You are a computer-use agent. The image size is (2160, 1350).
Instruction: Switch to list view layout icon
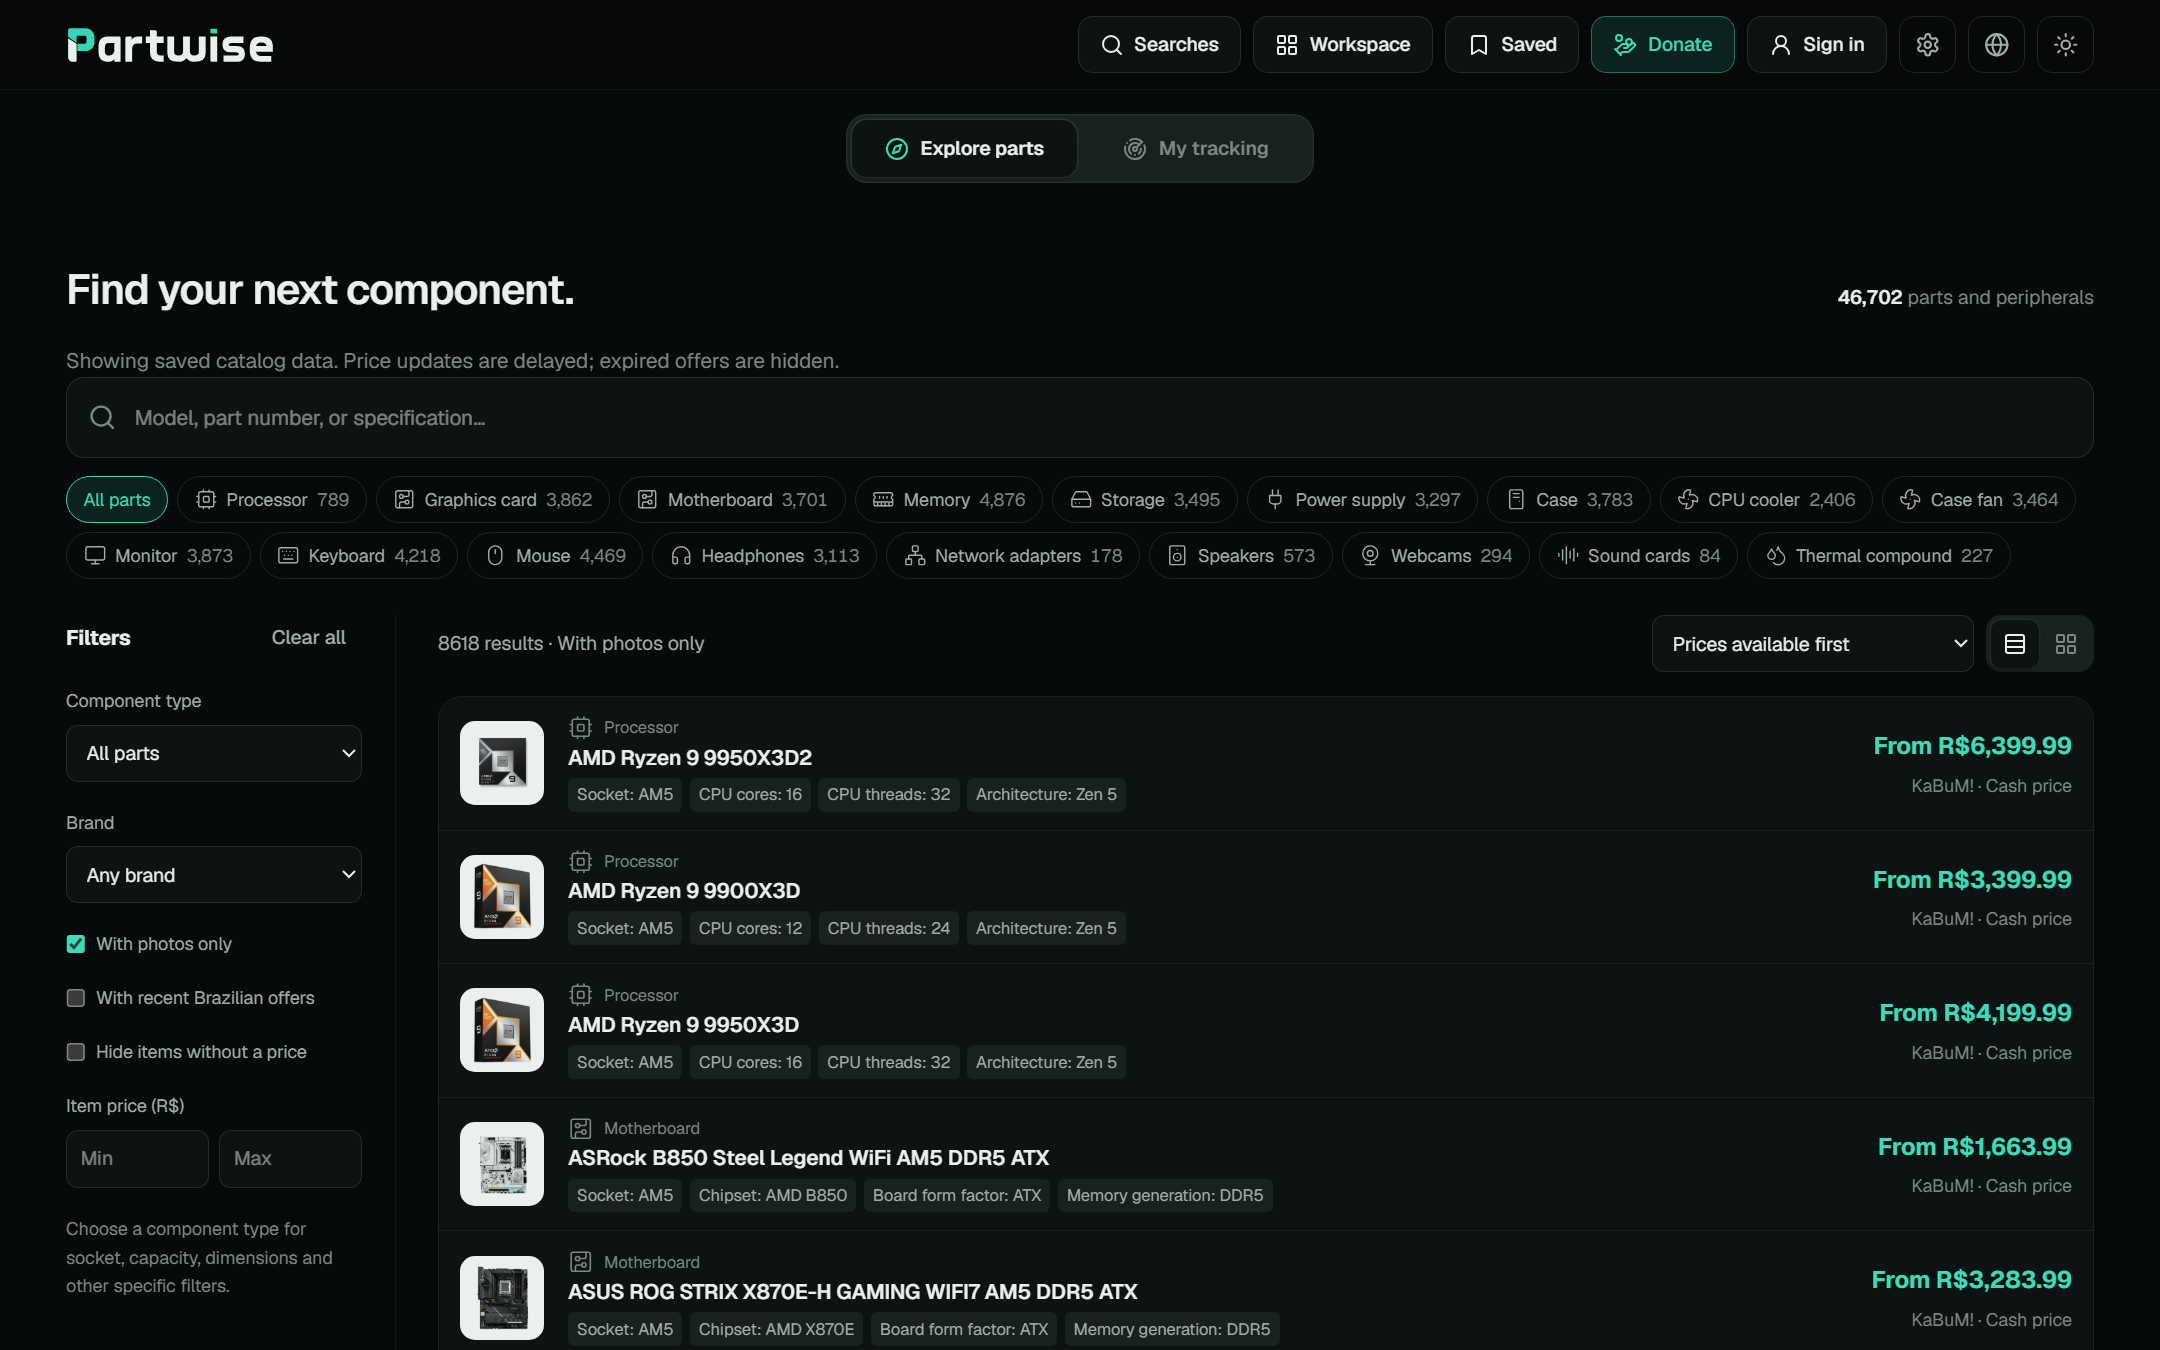(2015, 644)
